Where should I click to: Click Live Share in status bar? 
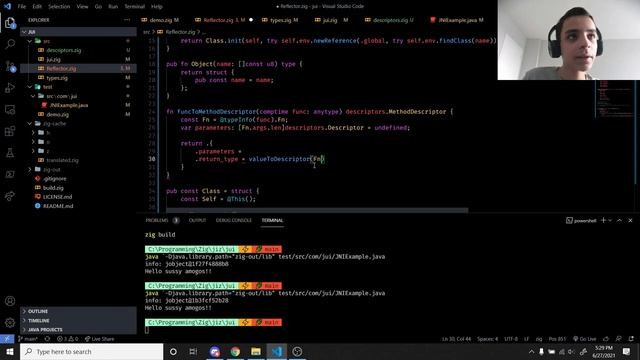point(100,339)
